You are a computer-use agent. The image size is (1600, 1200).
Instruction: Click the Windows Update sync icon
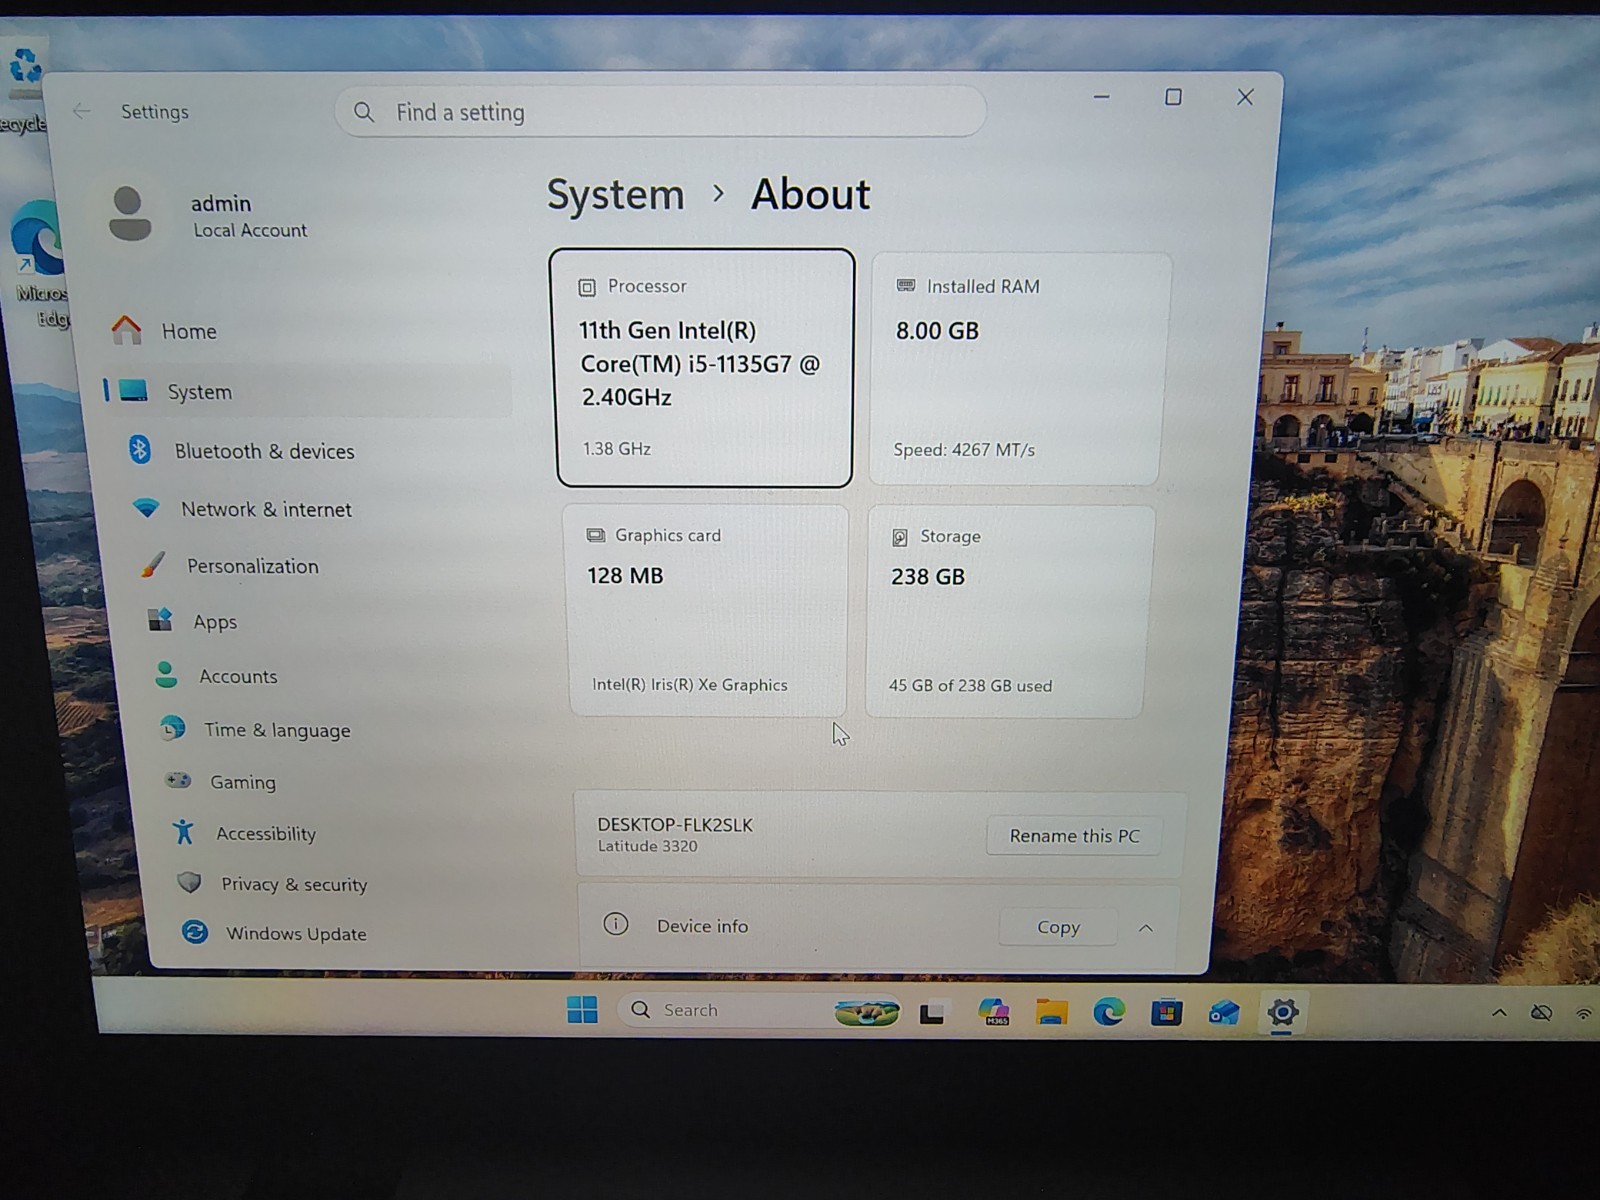click(x=195, y=932)
